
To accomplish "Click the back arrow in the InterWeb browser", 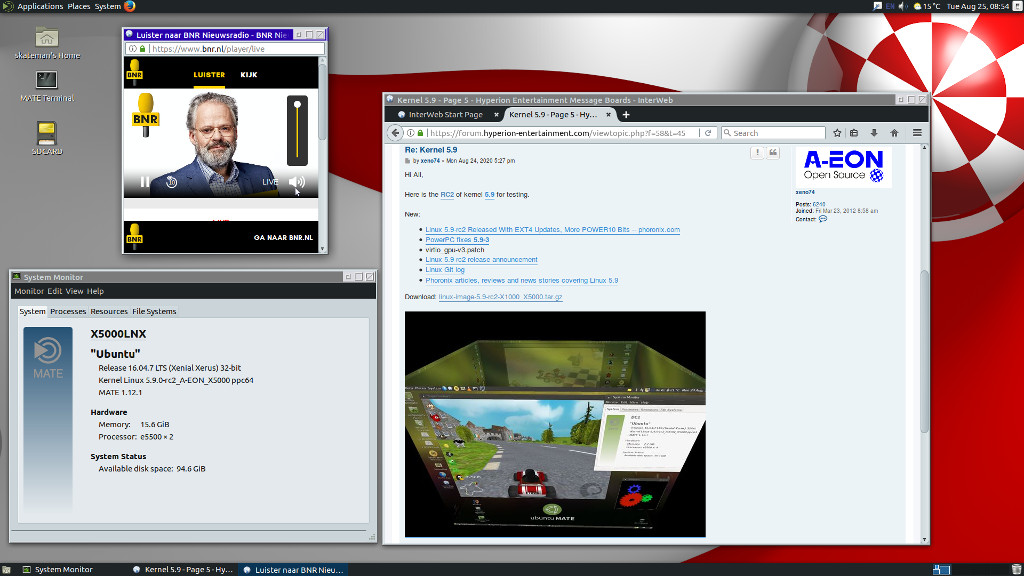I will 395,133.
